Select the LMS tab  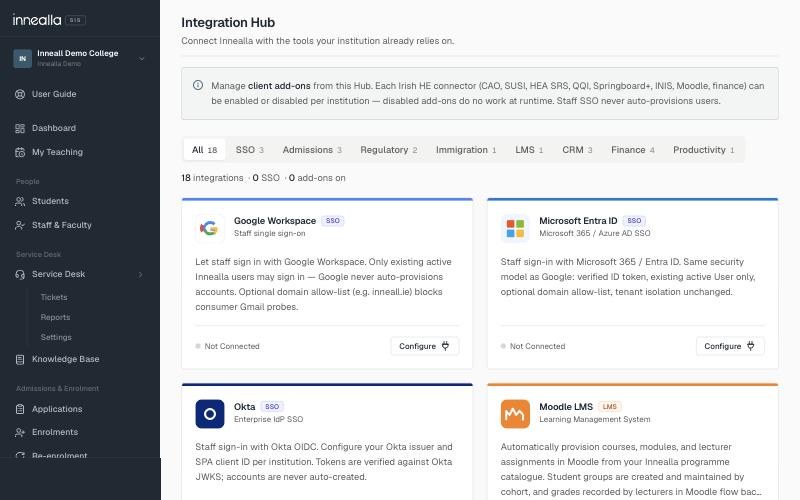(x=529, y=150)
